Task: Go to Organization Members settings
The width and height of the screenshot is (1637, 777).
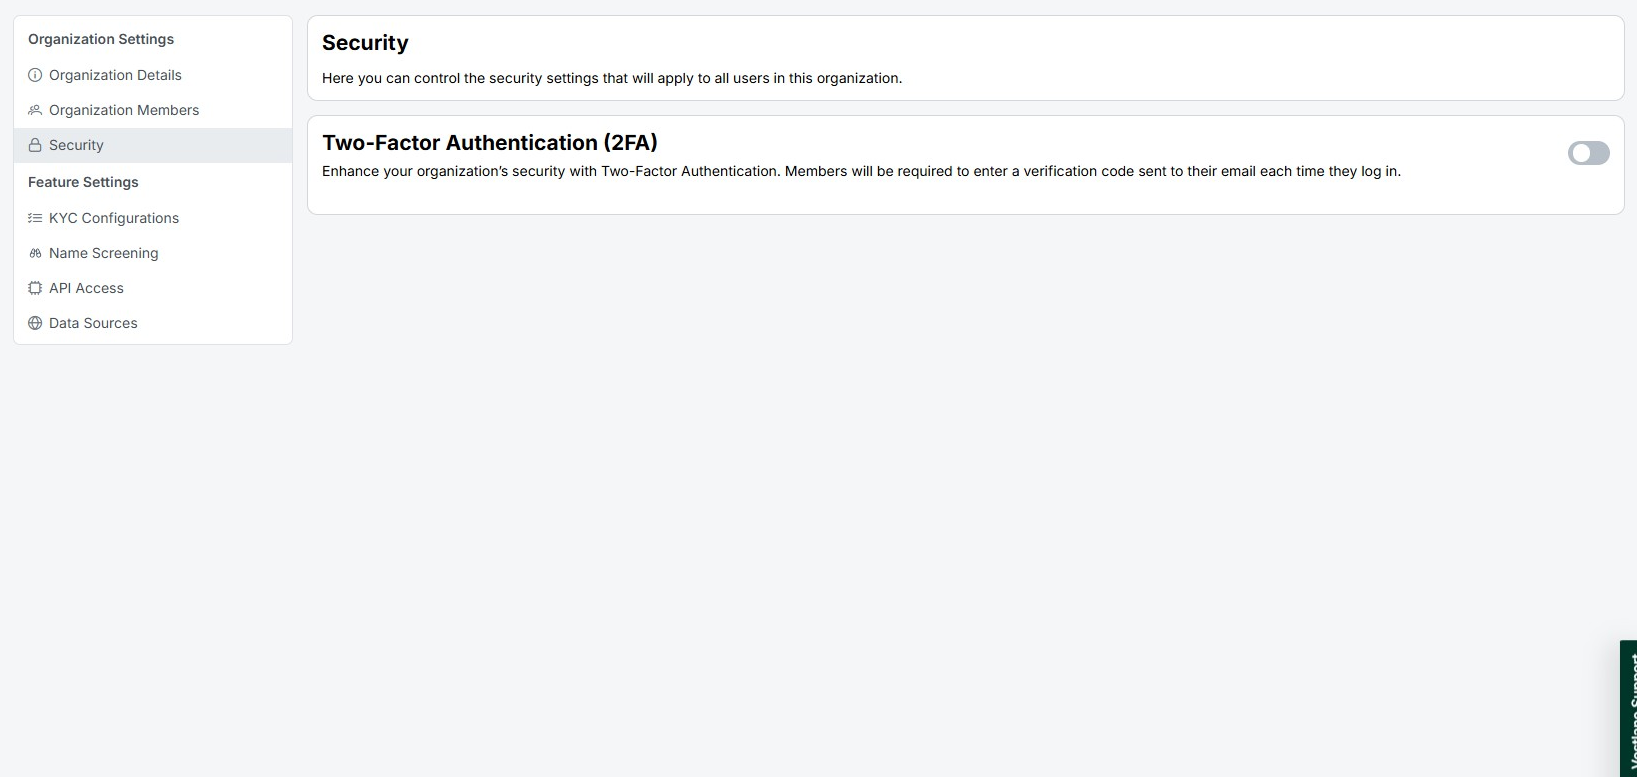Action: [x=124, y=110]
